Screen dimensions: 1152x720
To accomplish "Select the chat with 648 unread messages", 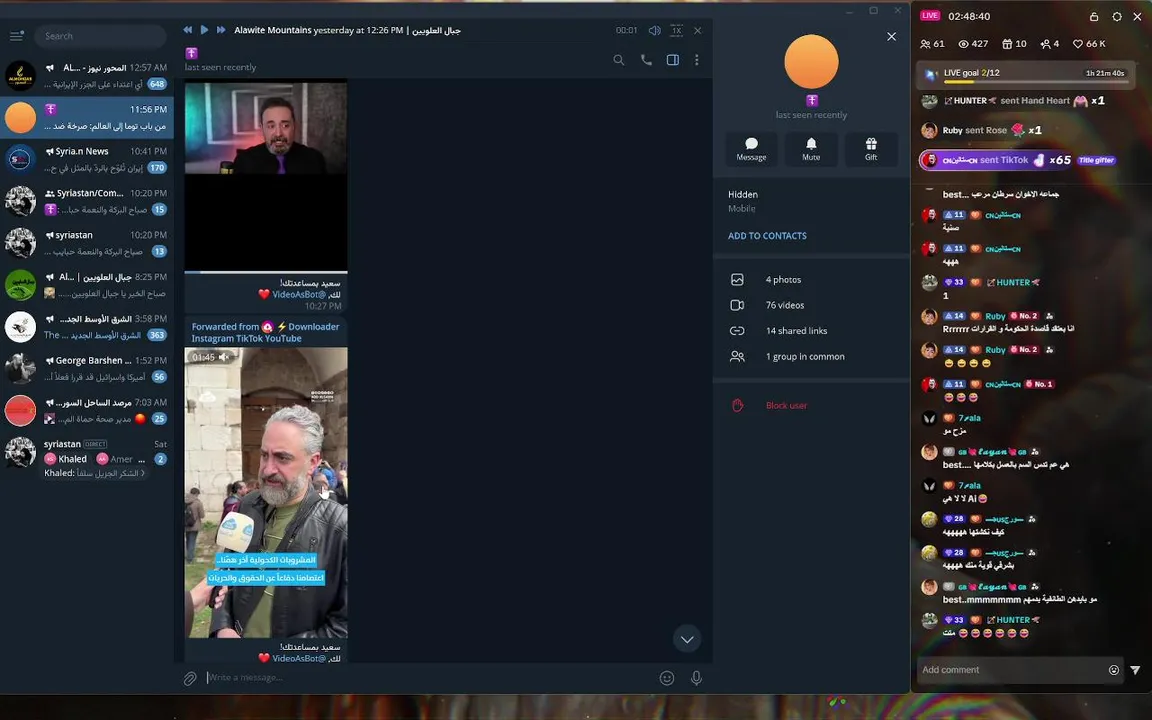I will click(87, 76).
